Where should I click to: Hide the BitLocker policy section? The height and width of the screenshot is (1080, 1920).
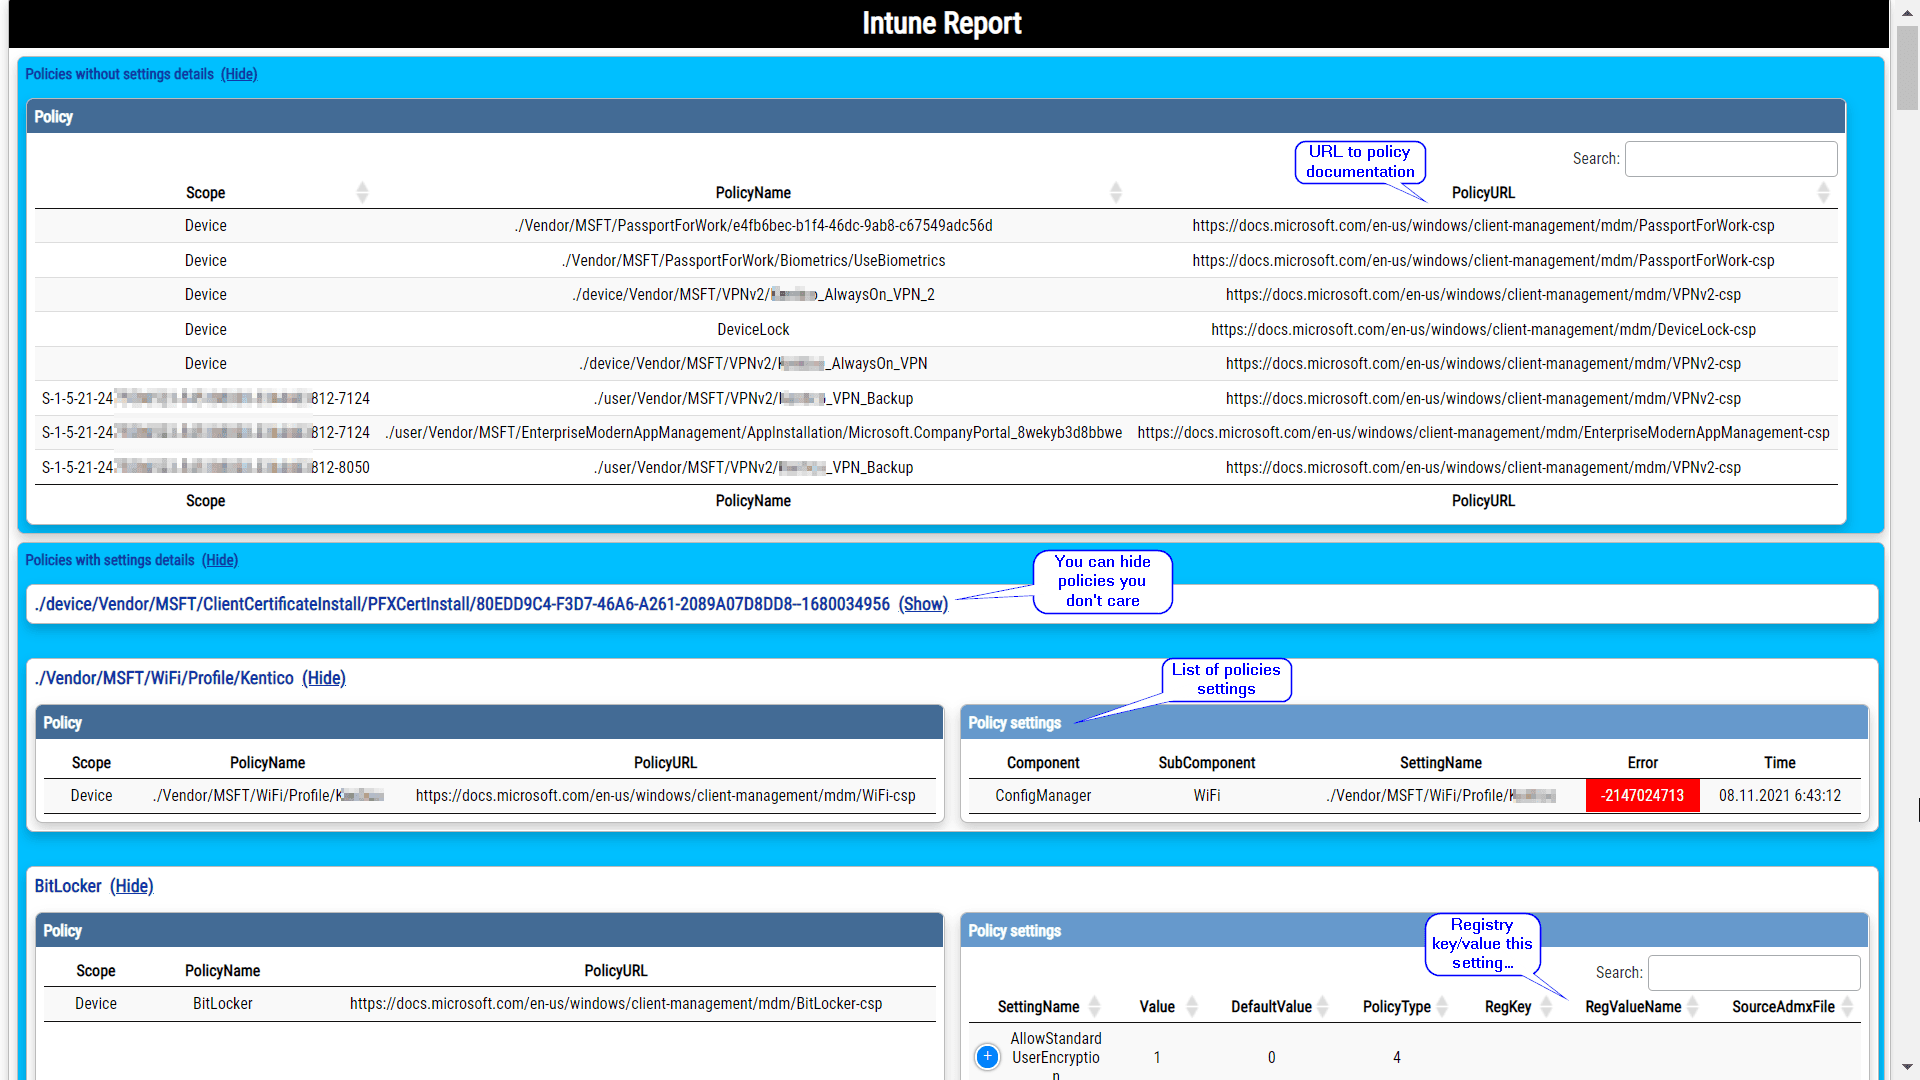click(x=132, y=886)
